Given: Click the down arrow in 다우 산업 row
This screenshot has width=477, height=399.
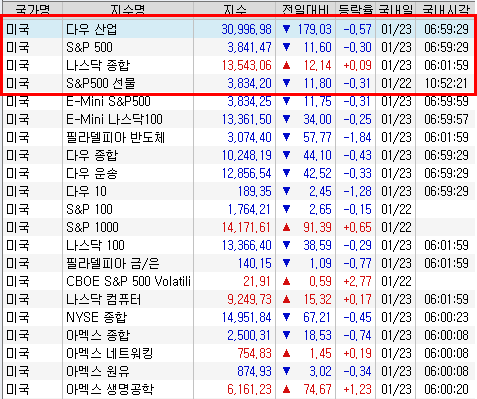Looking at the screenshot, I should click(x=286, y=29).
